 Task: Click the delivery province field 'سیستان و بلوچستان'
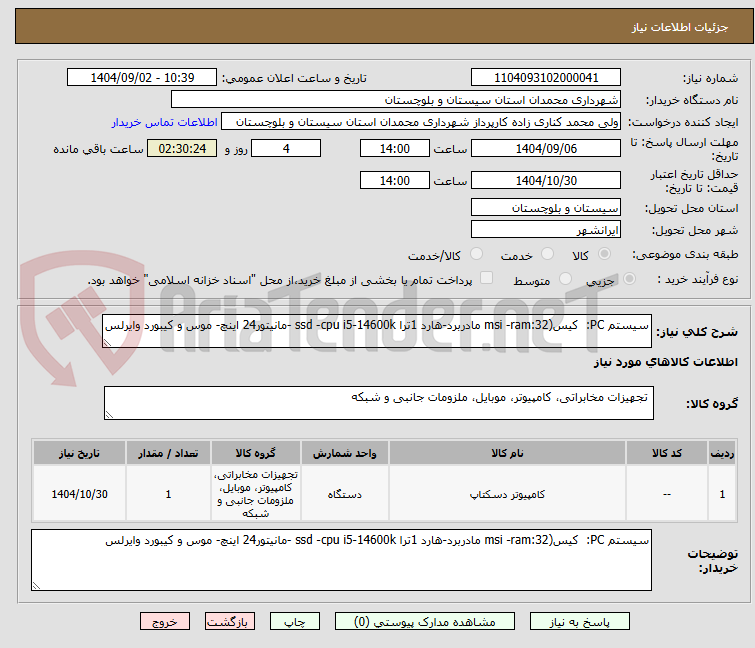click(x=546, y=207)
